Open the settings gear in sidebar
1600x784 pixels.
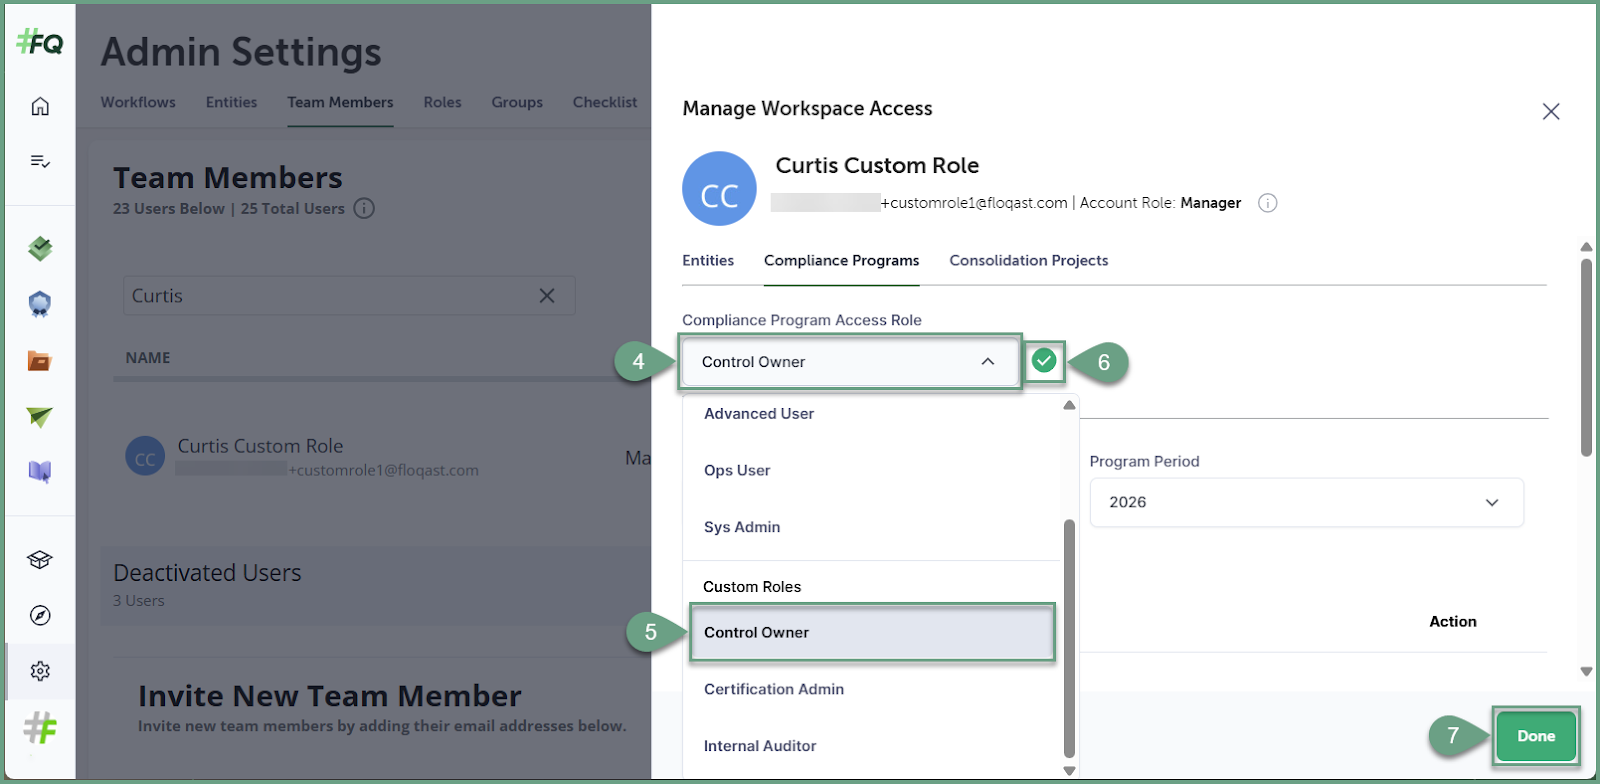pyautogui.click(x=40, y=671)
